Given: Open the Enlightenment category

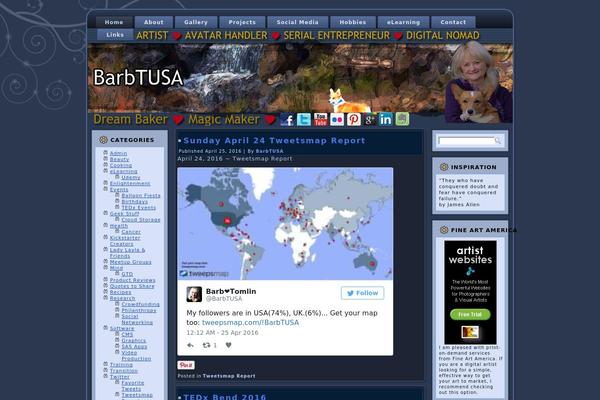Looking at the screenshot, I should click(x=130, y=183).
